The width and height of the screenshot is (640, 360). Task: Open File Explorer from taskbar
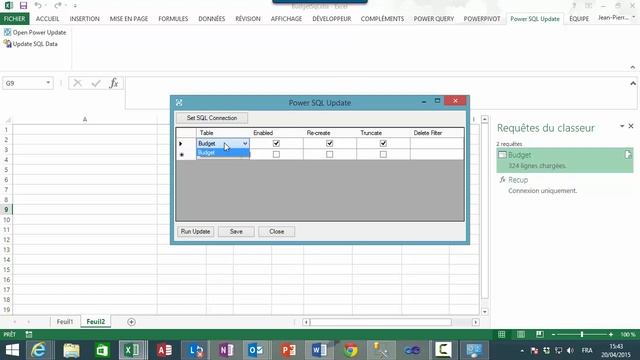click(x=71, y=350)
